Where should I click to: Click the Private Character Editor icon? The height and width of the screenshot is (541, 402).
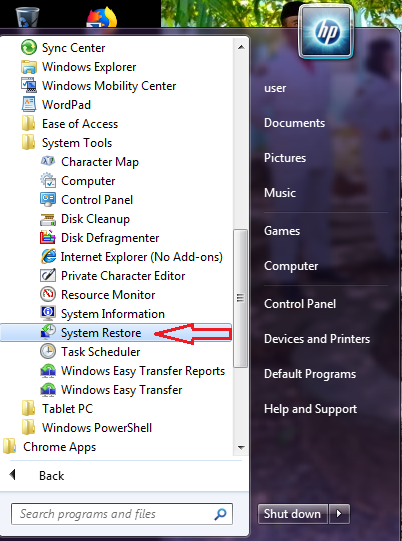coord(48,275)
